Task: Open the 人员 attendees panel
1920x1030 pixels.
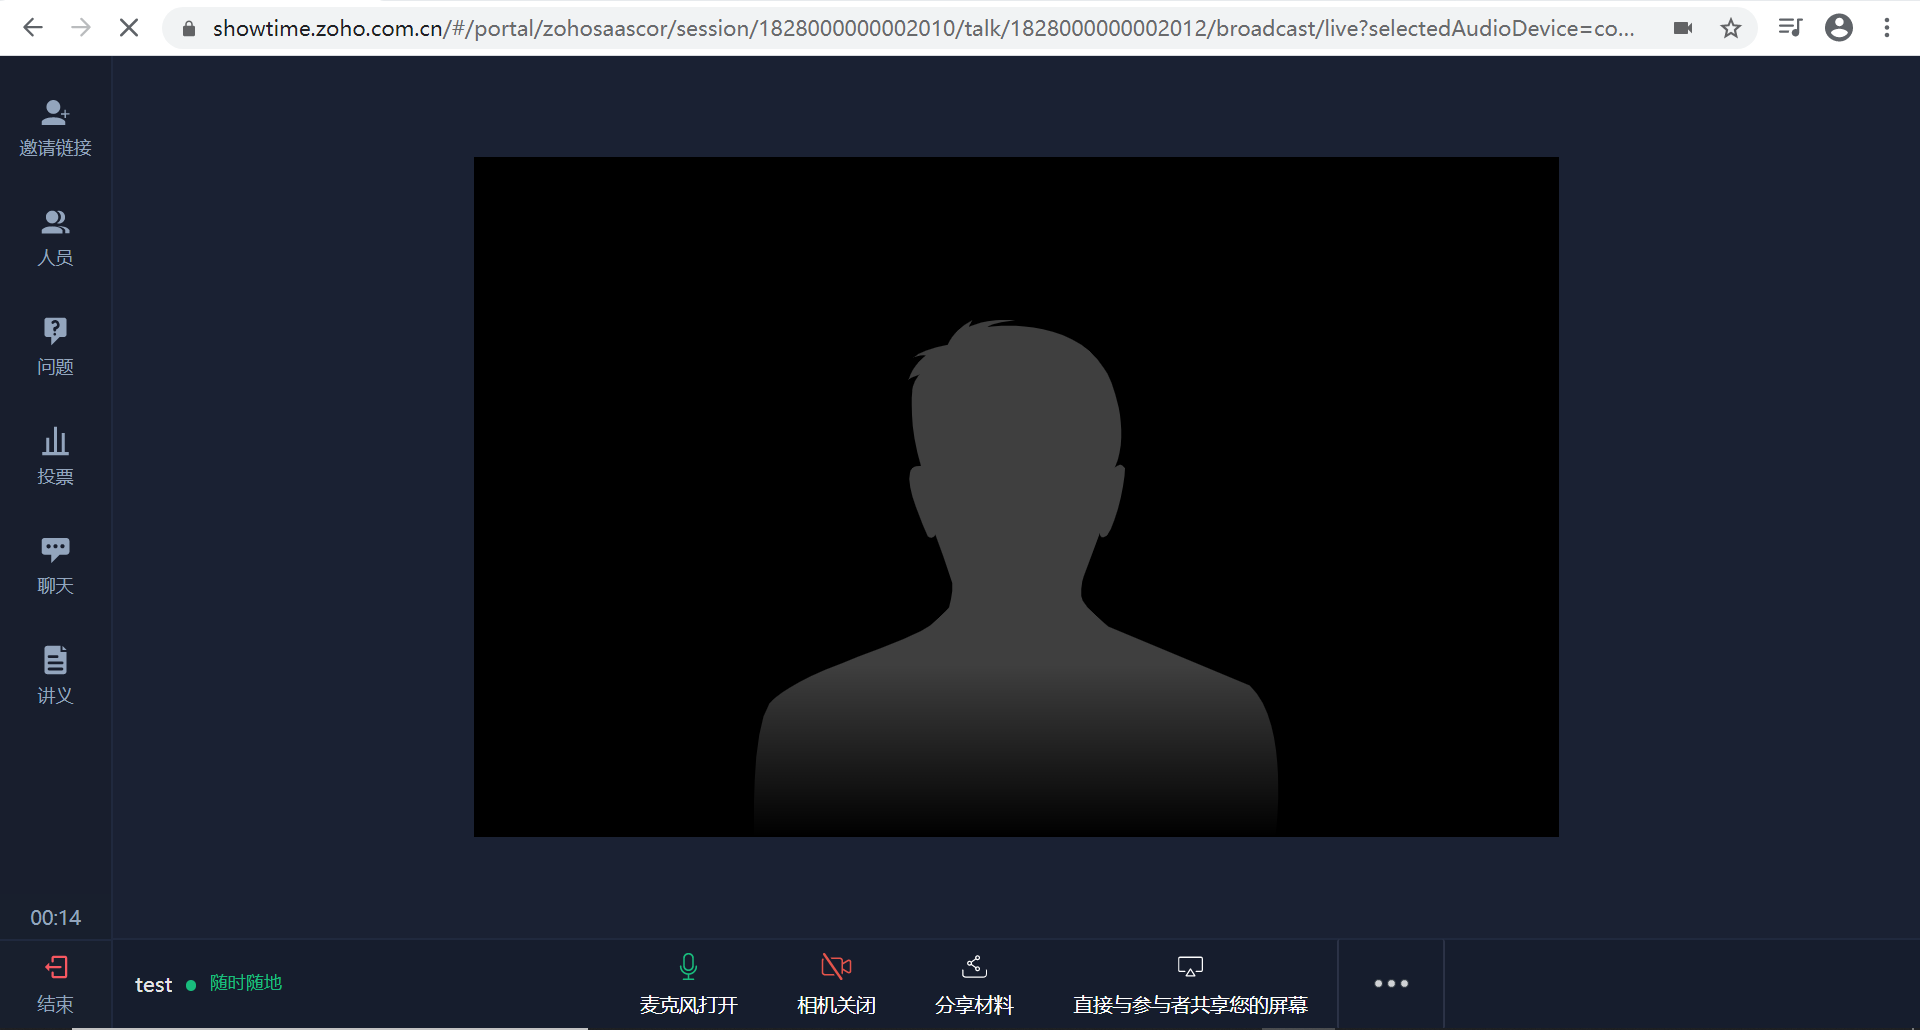Action: (54, 237)
